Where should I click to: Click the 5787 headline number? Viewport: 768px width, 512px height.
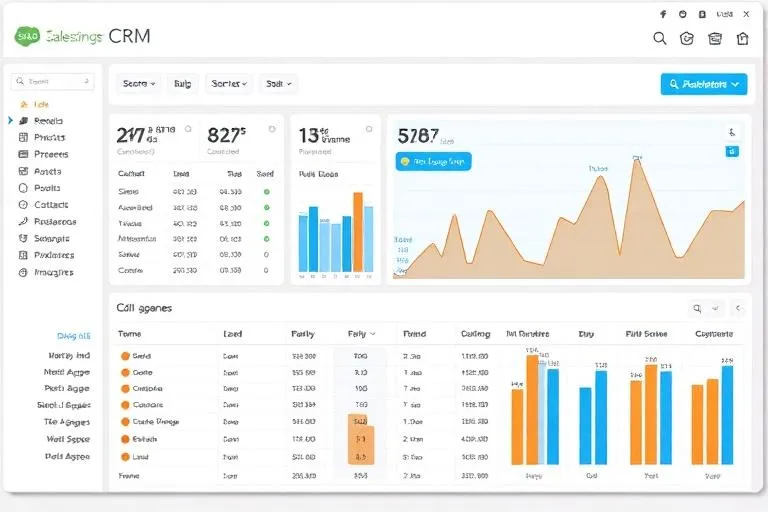click(418, 136)
